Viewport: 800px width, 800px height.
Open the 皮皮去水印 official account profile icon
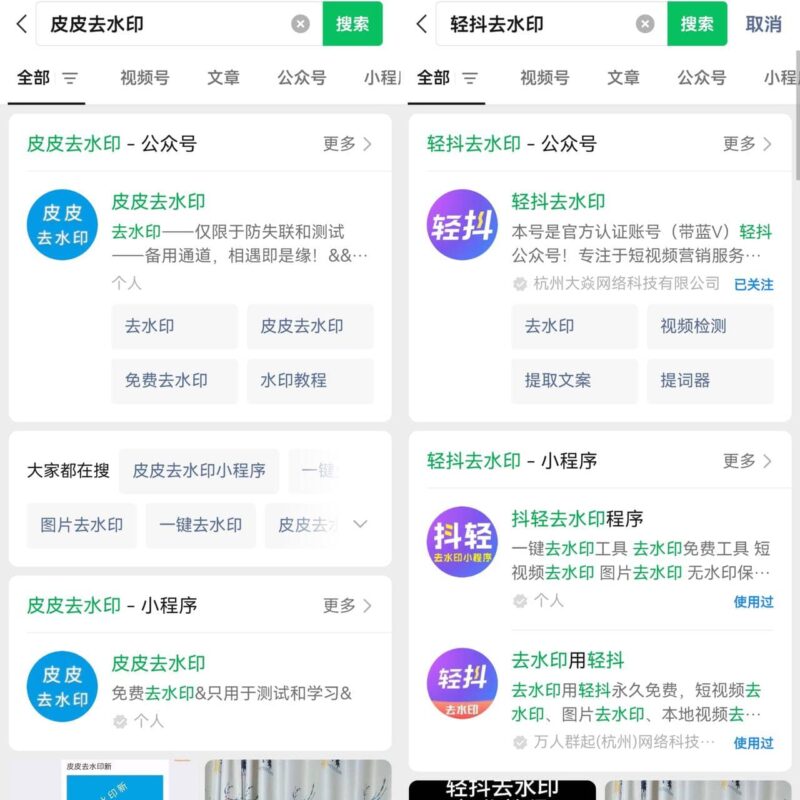pyautogui.click(x=60, y=226)
